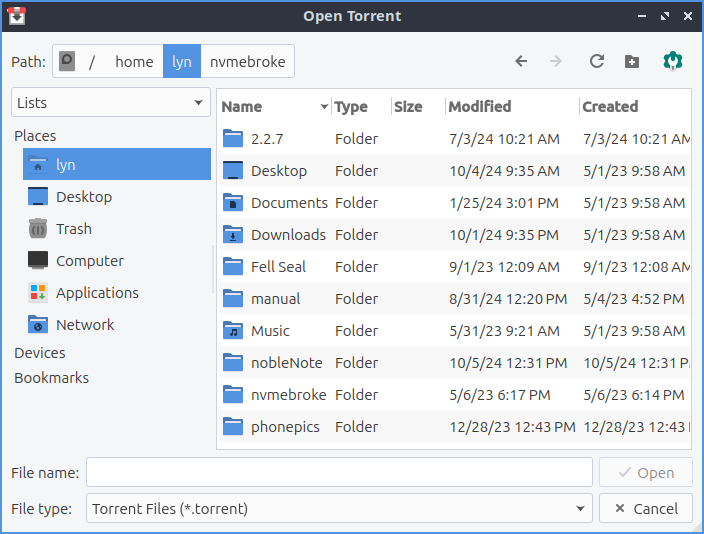Select Network in the Places sidebar

[x=84, y=325]
